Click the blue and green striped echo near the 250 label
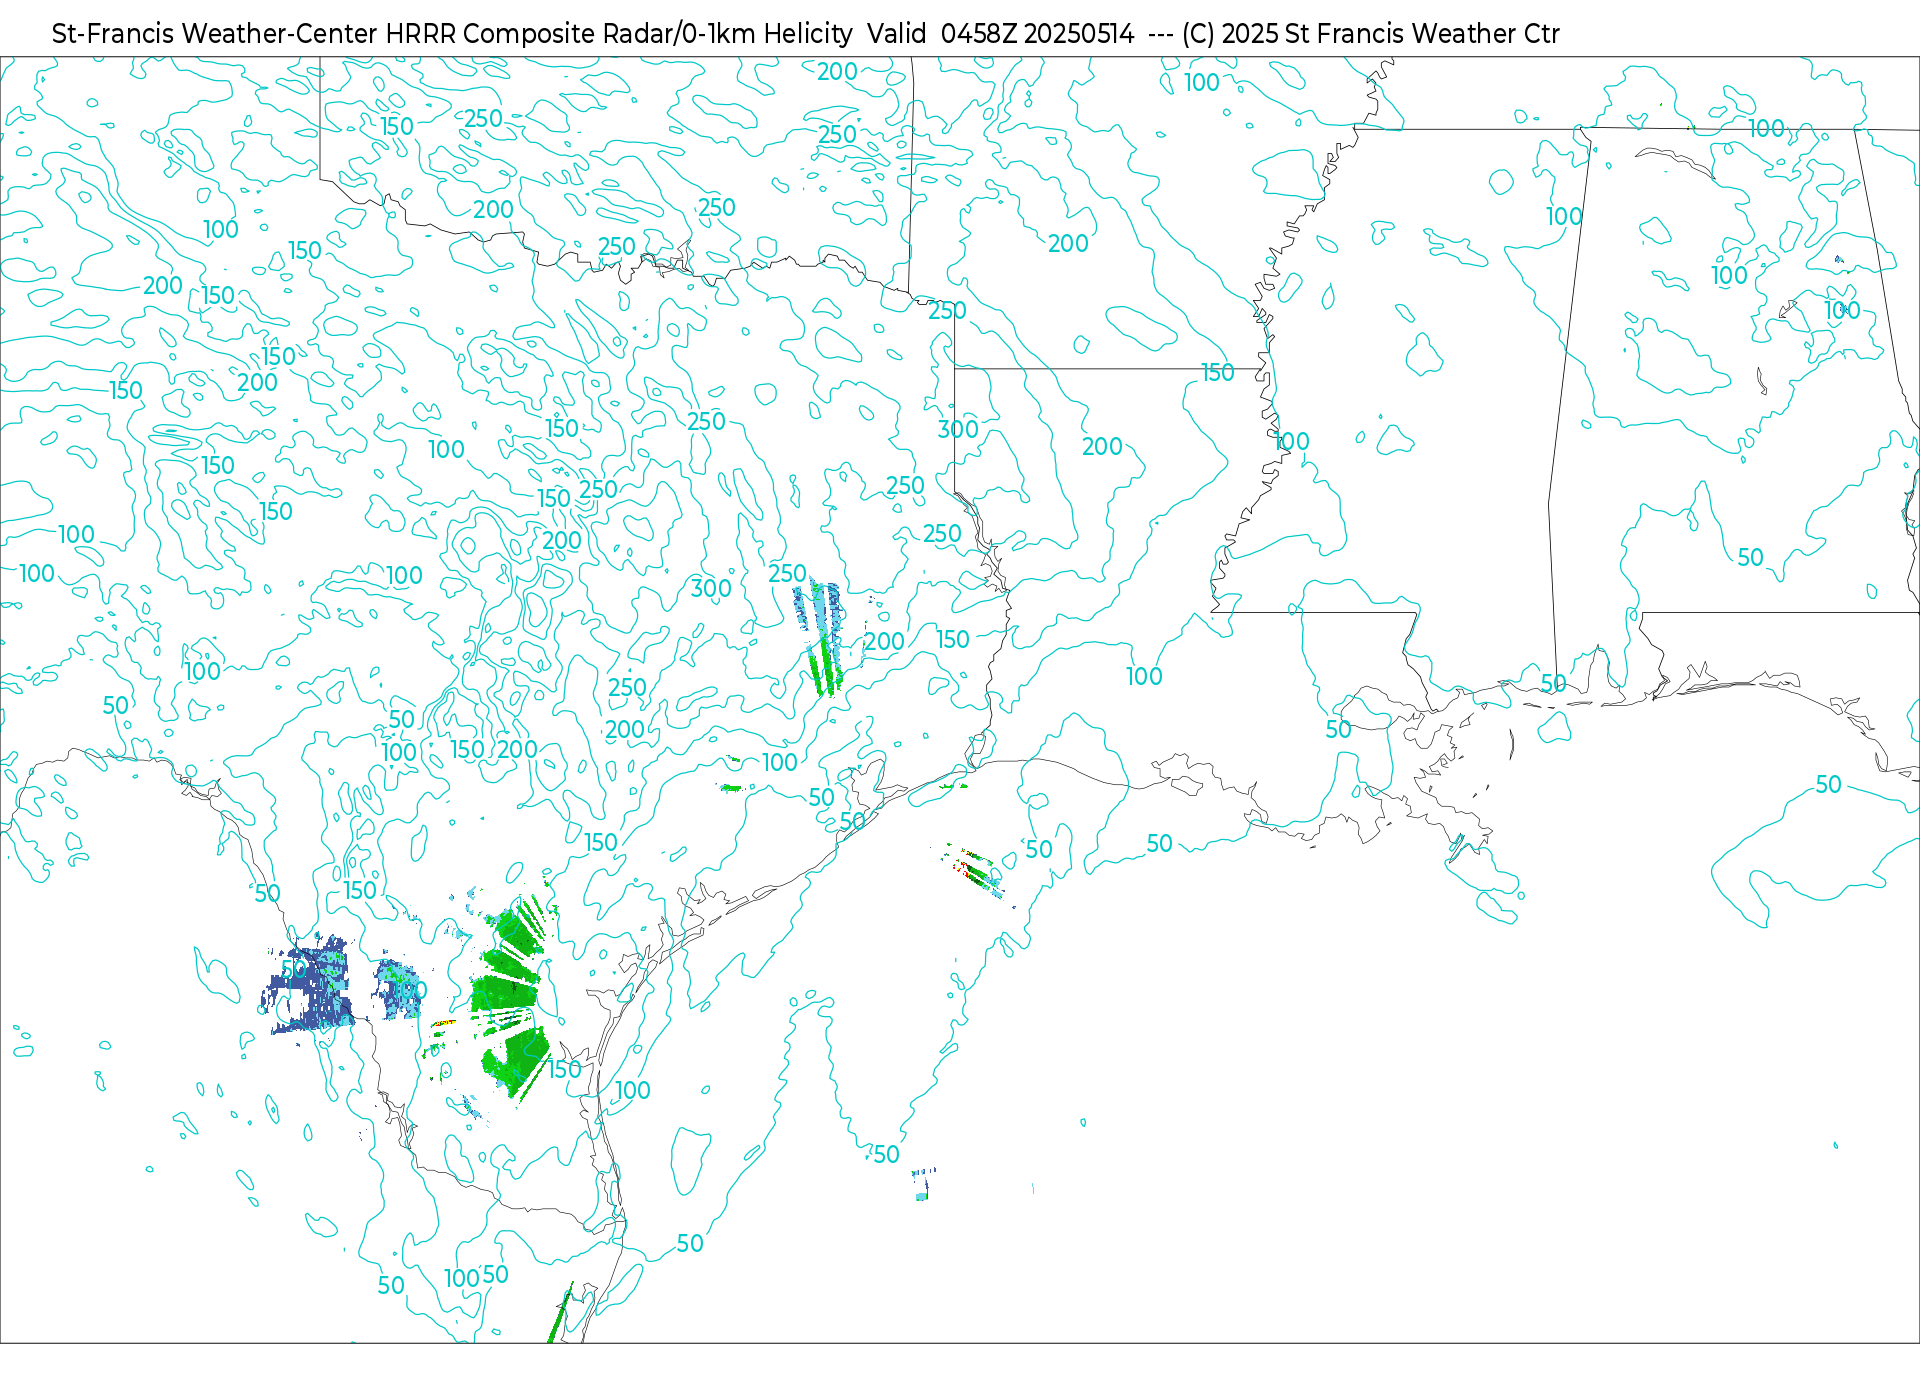Image resolution: width=1920 pixels, height=1400 pixels. [820, 638]
